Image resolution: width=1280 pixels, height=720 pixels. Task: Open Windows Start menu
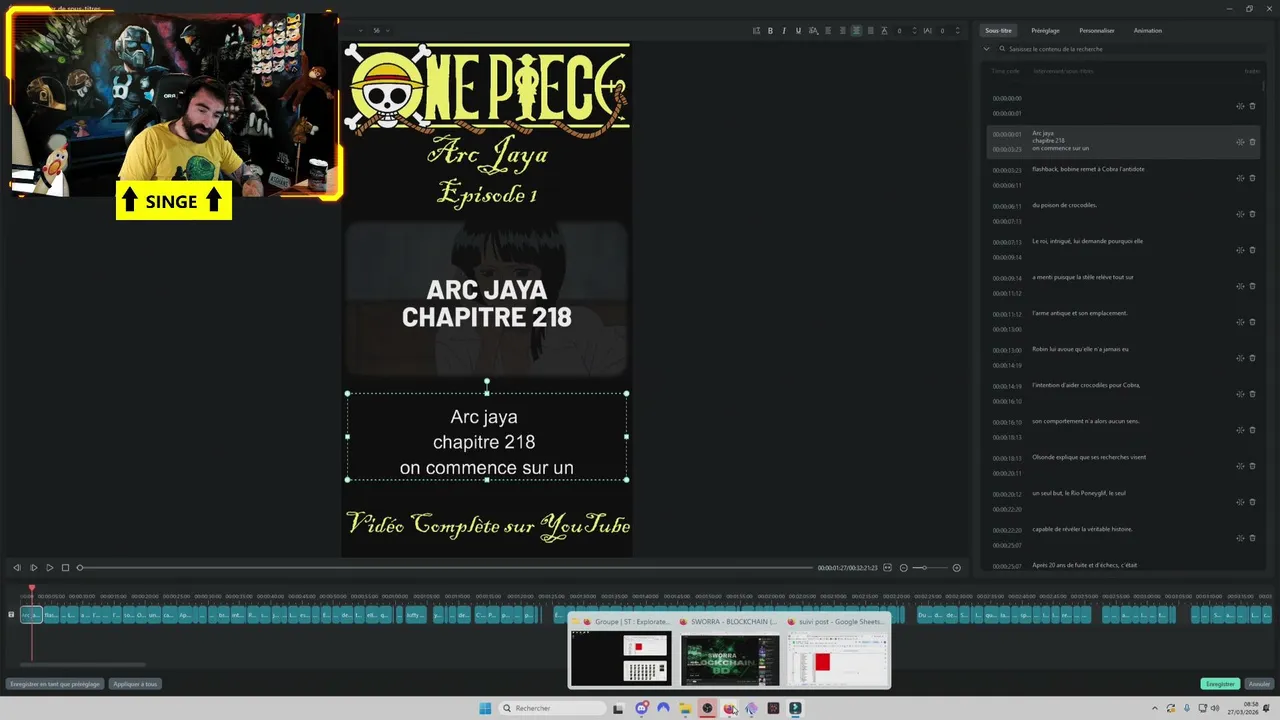coord(485,708)
